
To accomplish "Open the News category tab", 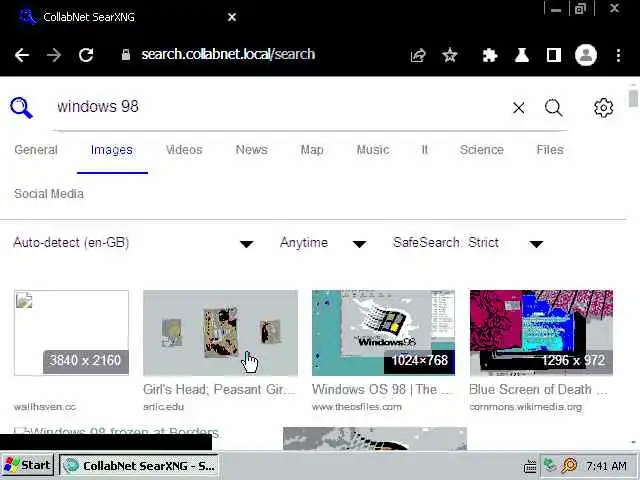I will pyautogui.click(x=251, y=150).
